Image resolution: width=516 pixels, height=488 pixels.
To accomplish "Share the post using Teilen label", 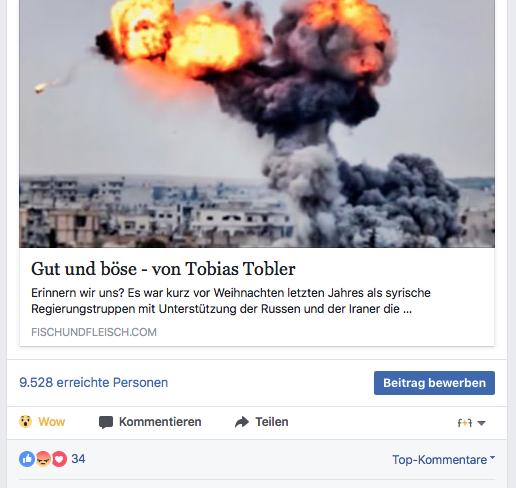I will (x=272, y=422).
